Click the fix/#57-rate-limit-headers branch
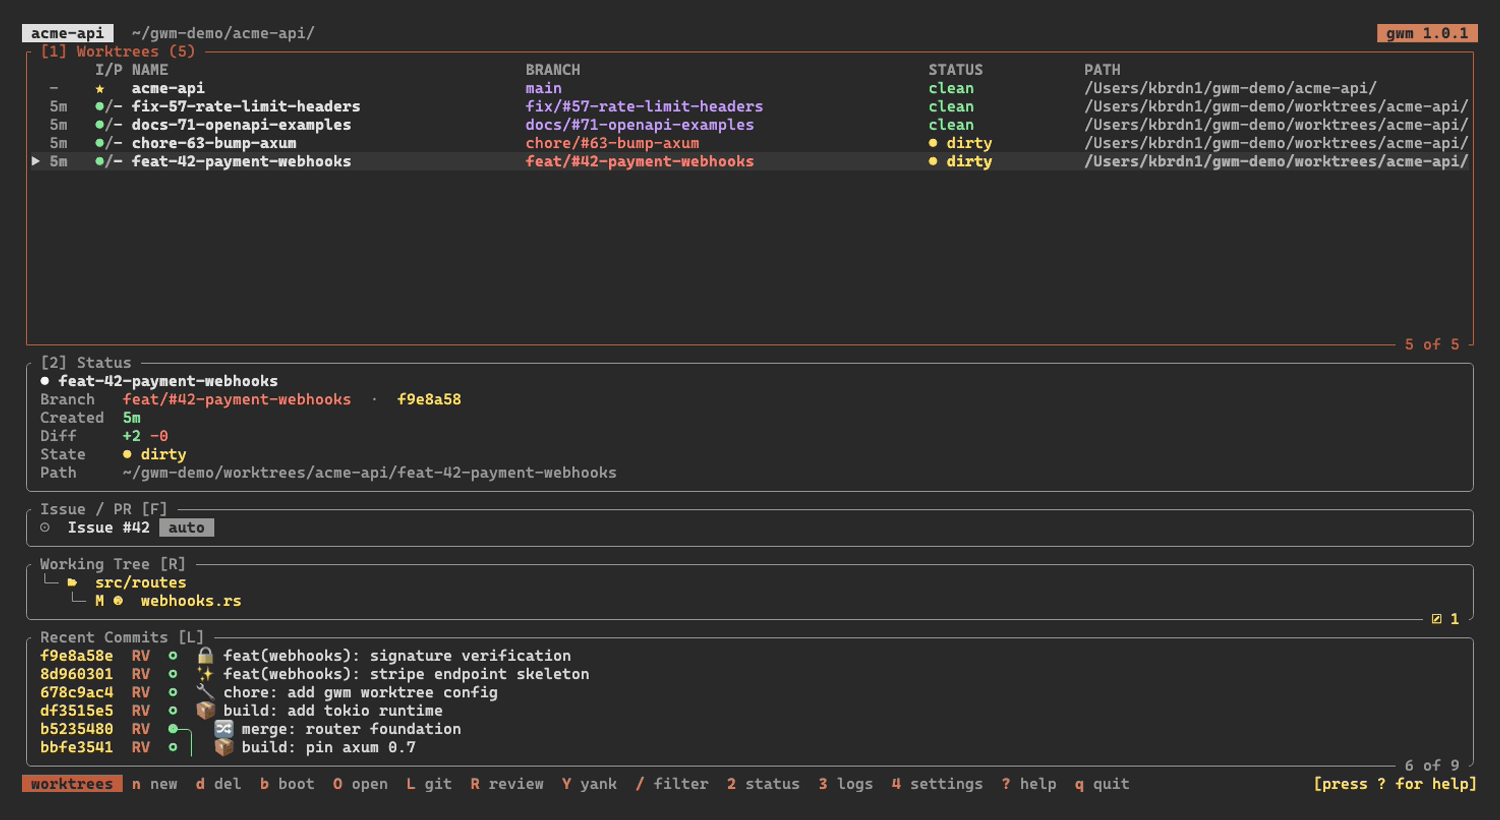The height and width of the screenshot is (820, 1500). (x=644, y=107)
